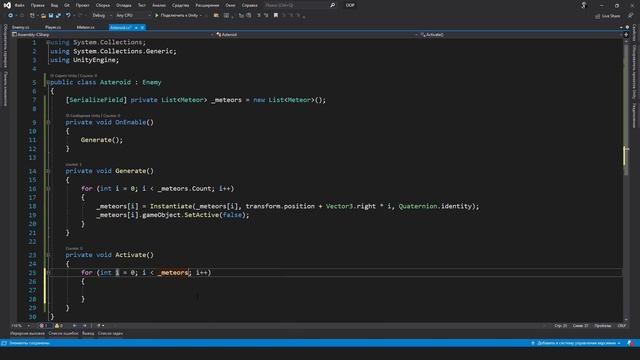Pin the Asteroid.cs tab
The width and height of the screenshot is (640, 360).
tap(136, 27)
